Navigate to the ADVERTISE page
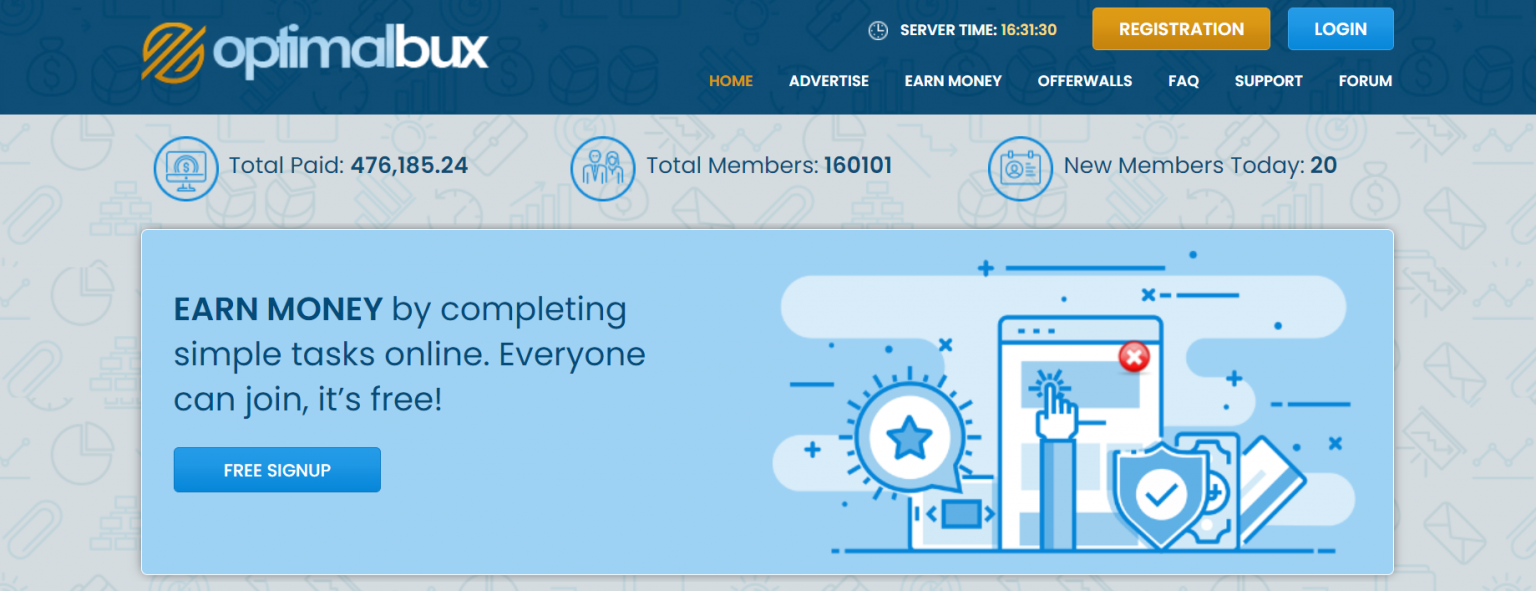 pos(829,81)
